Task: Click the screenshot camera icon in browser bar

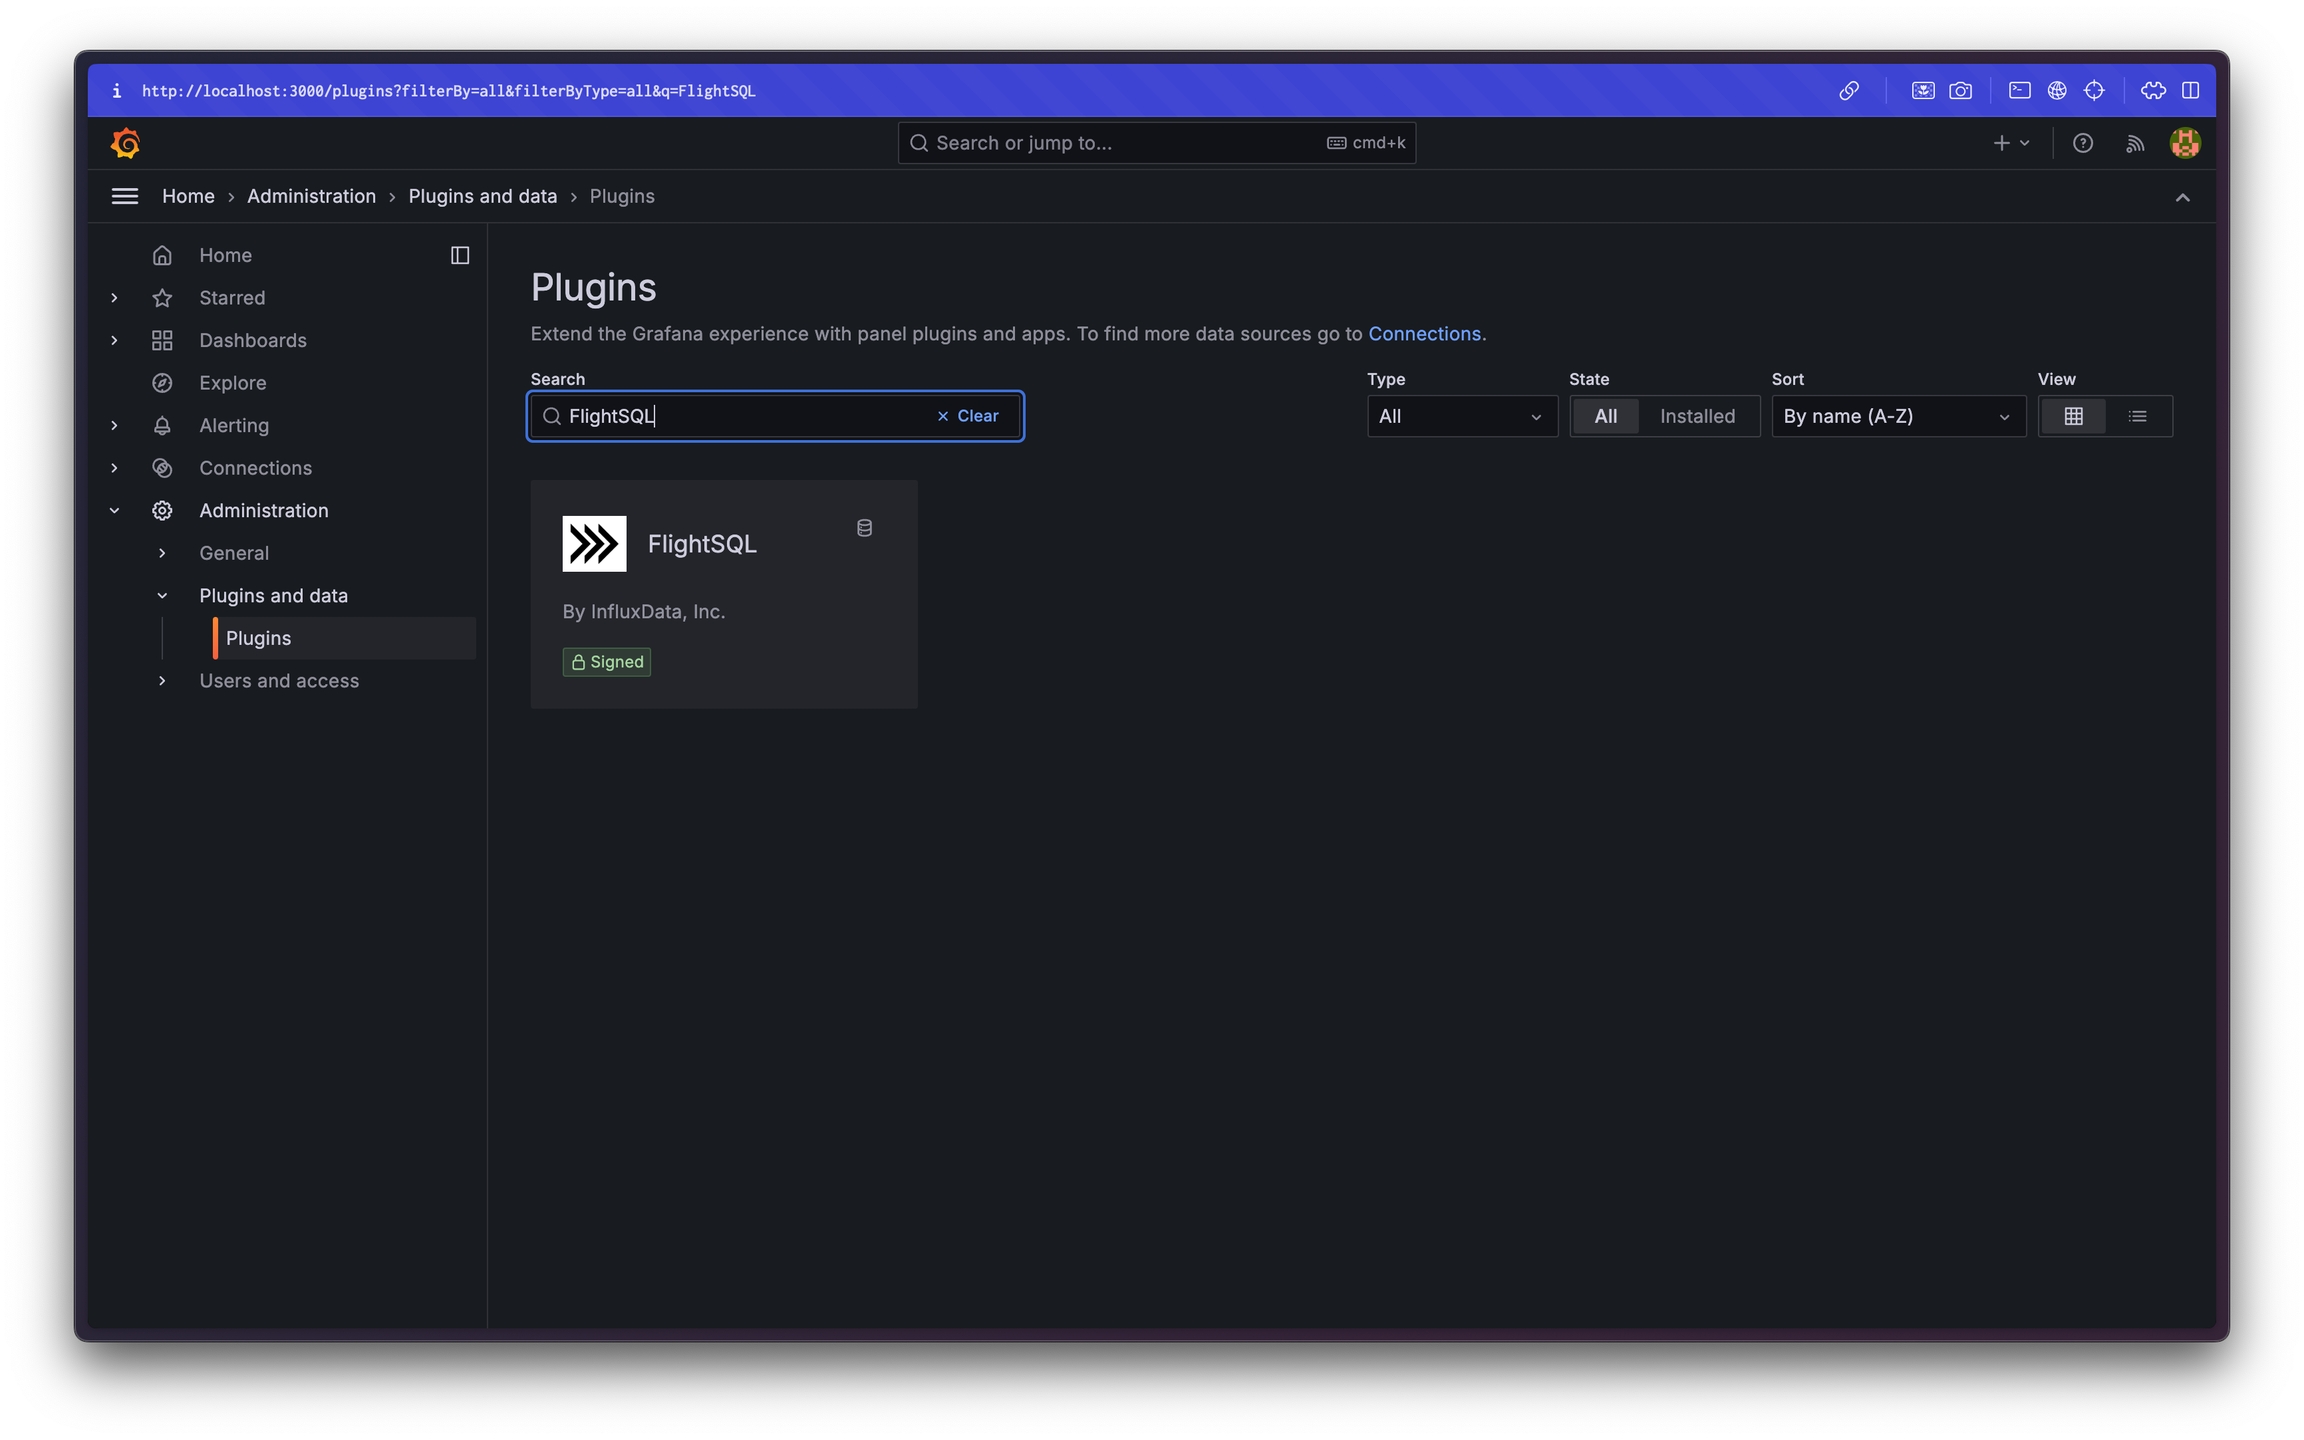Action: pos(1960,91)
